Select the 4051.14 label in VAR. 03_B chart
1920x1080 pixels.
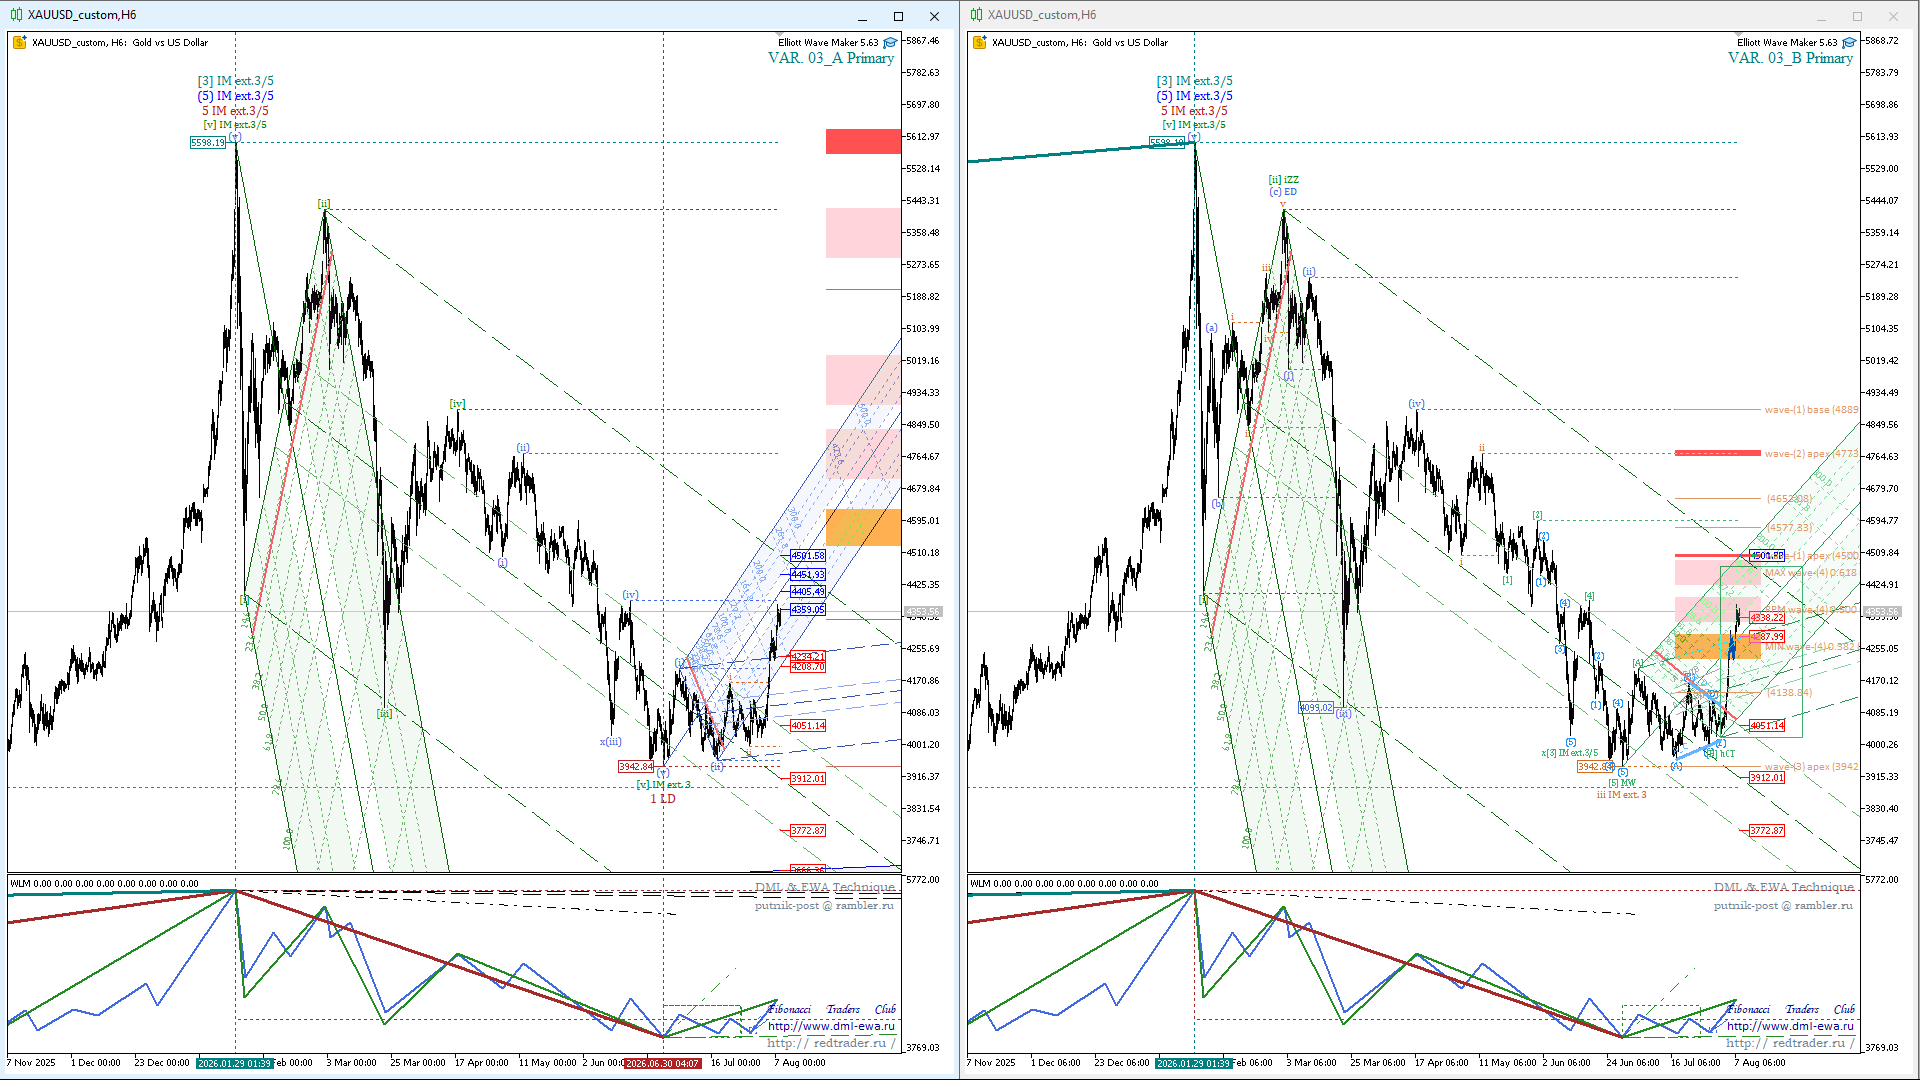pyautogui.click(x=1767, y=726)
